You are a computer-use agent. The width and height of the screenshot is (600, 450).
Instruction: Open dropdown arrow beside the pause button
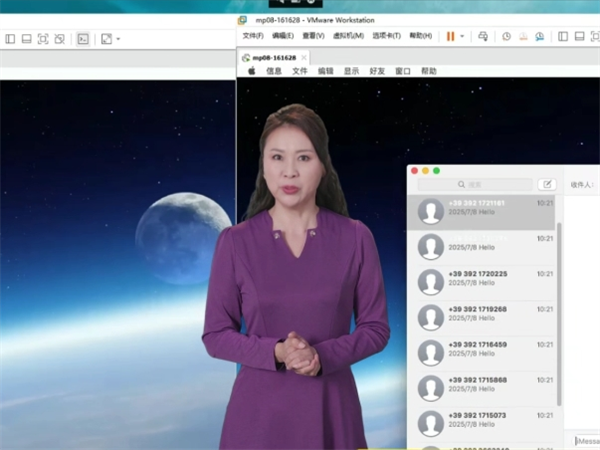(461, 36)
